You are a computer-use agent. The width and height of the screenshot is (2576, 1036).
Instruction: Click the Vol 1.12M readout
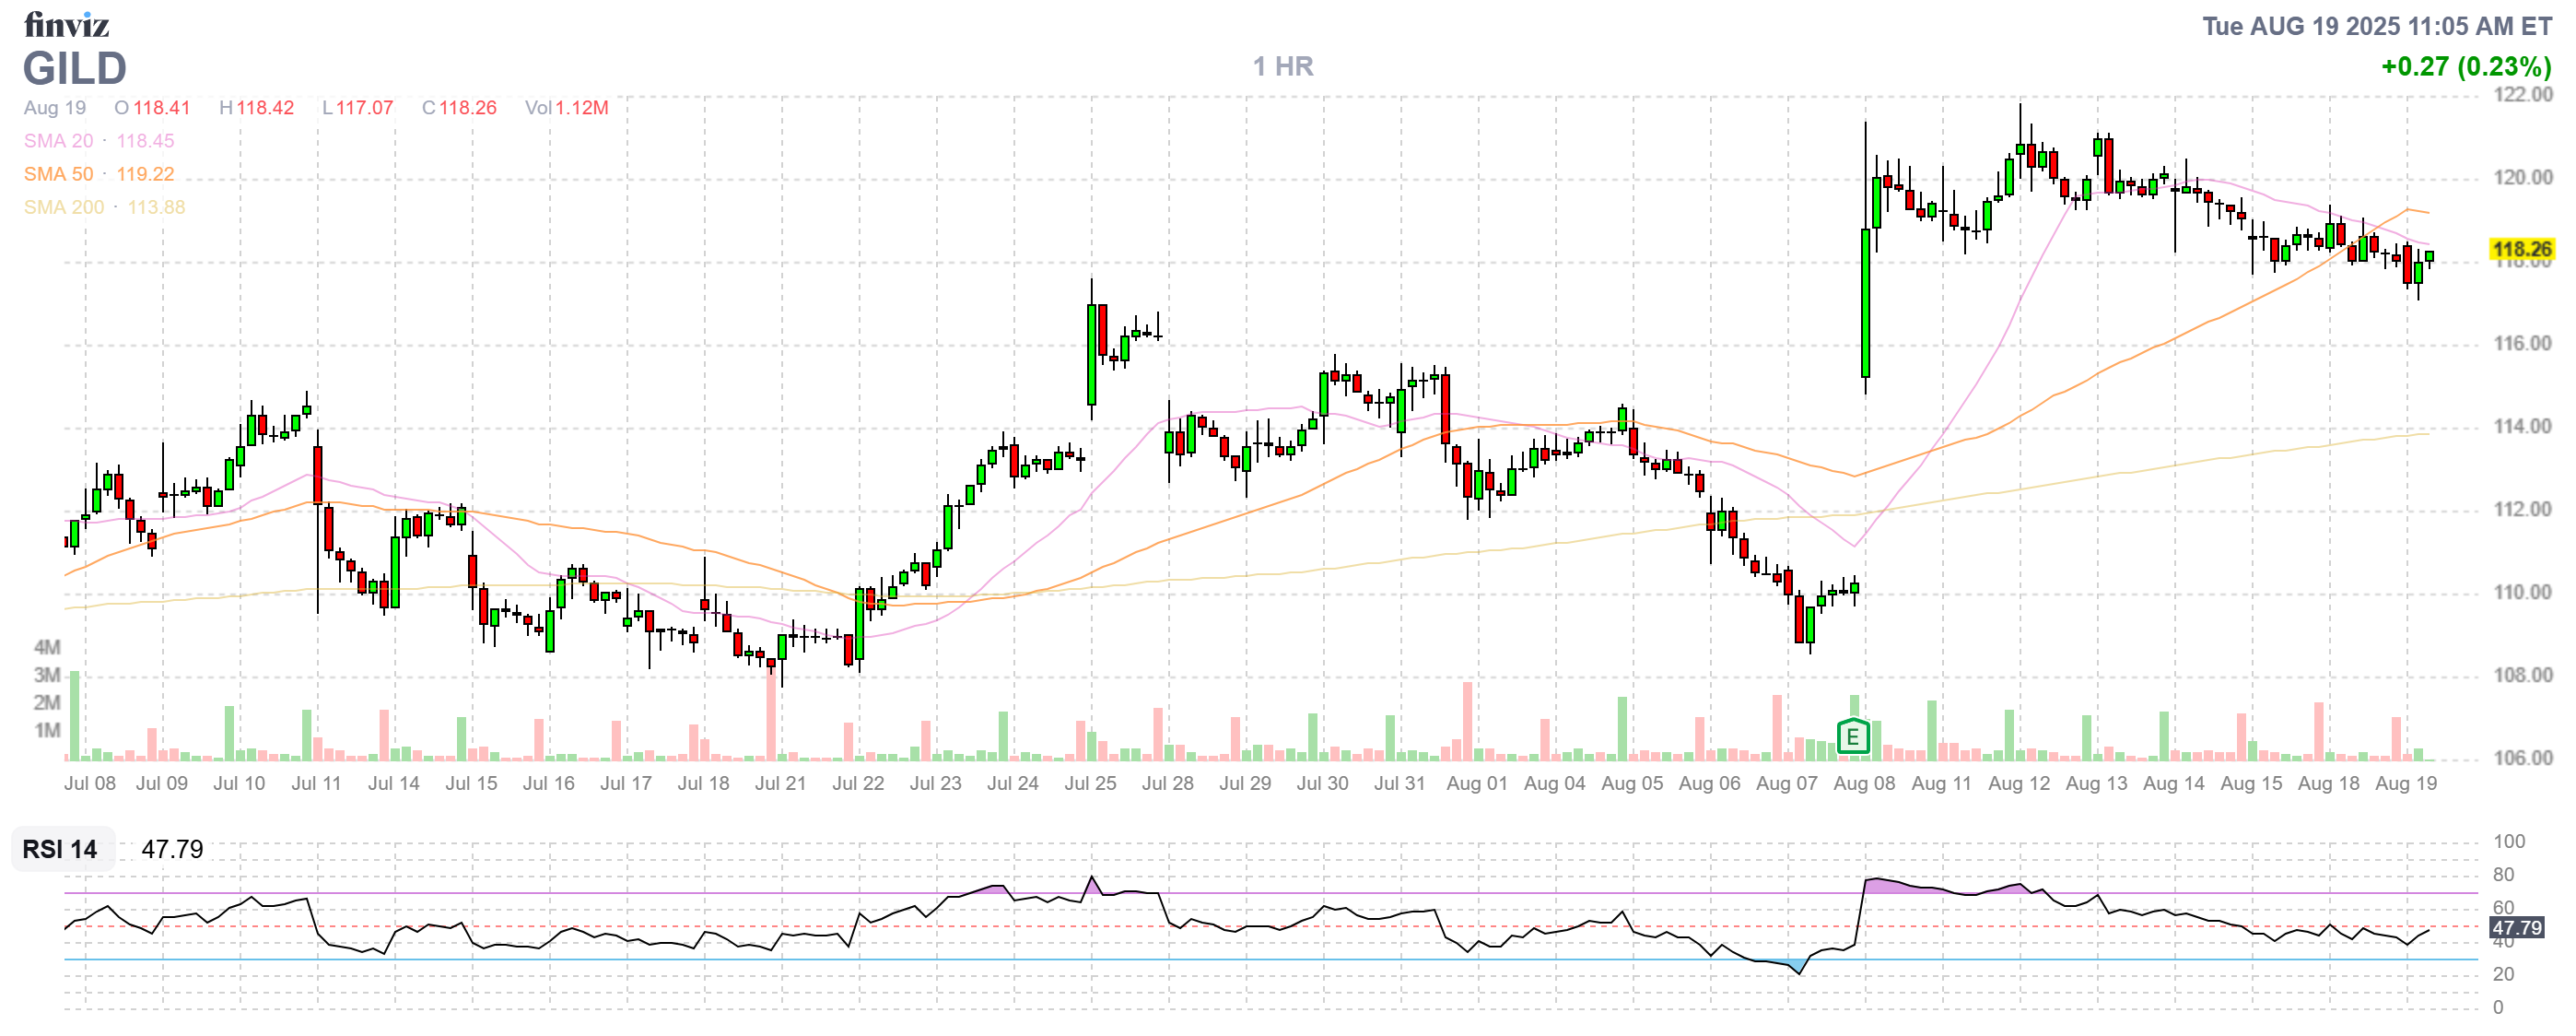pyautogui.click(x=566, y=108)
